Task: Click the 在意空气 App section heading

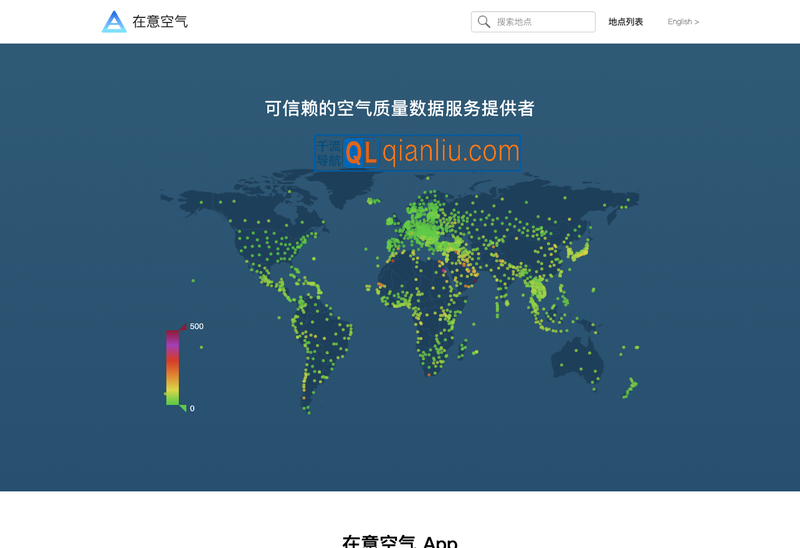Action: pyautogui.click(x=399, y=541)
